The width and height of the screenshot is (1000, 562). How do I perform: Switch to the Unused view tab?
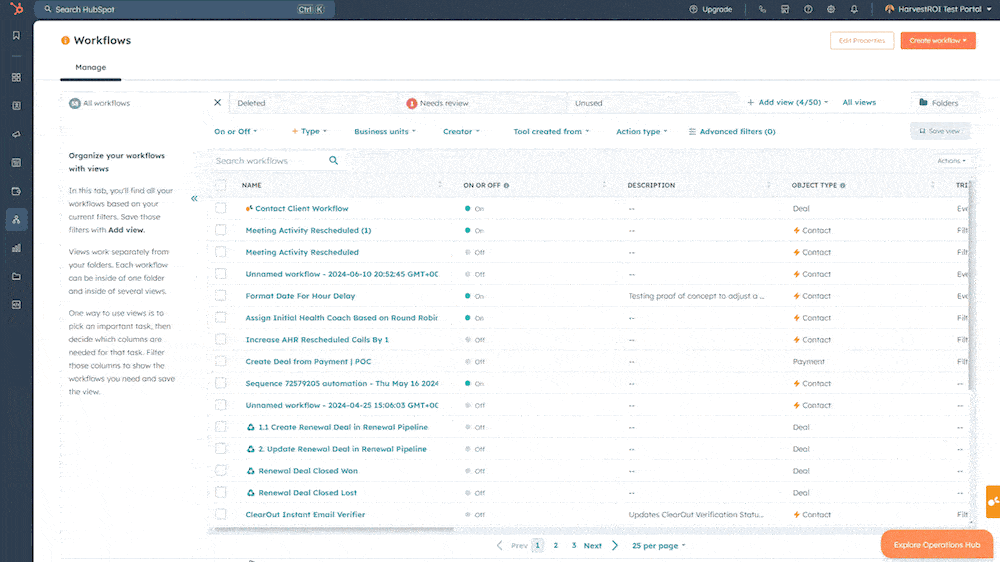[x=588, y=103]
